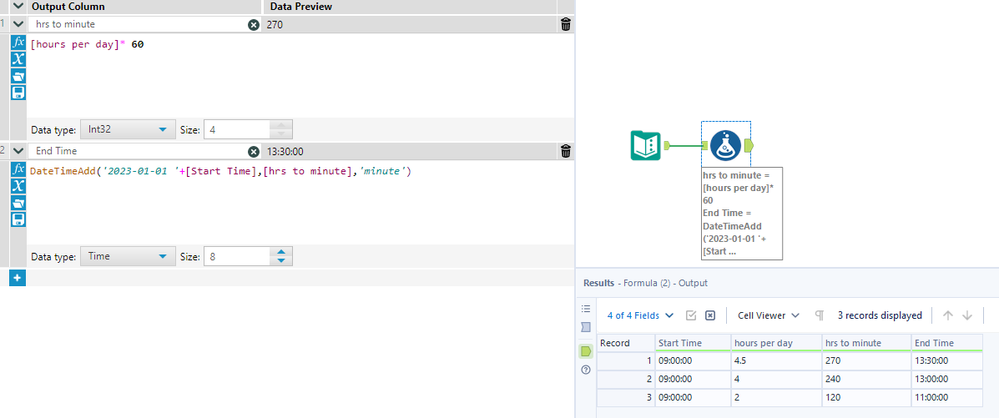This screenshot has width=999, height=418.
Task: Click cell with value 120
Action: click(866, 397)
